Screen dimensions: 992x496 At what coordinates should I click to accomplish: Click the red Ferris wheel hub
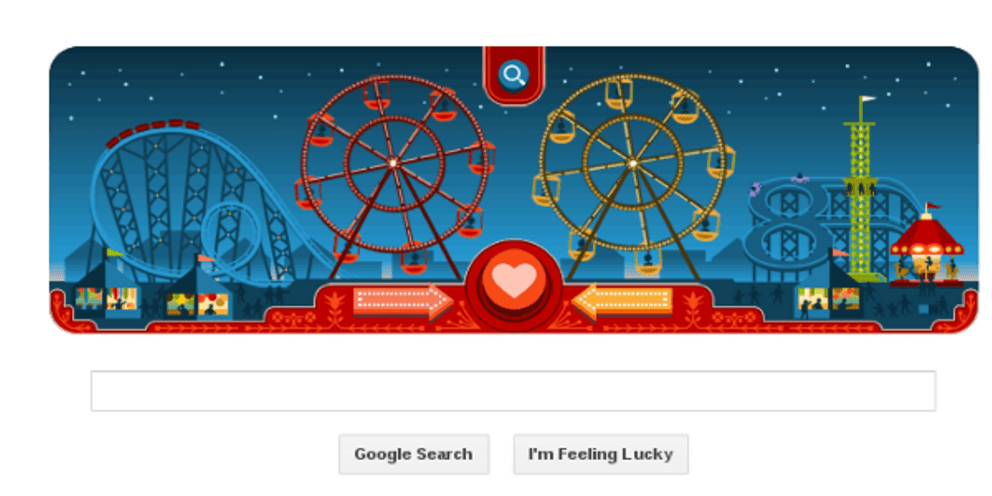pyautogui.click(x=393, y=163)
